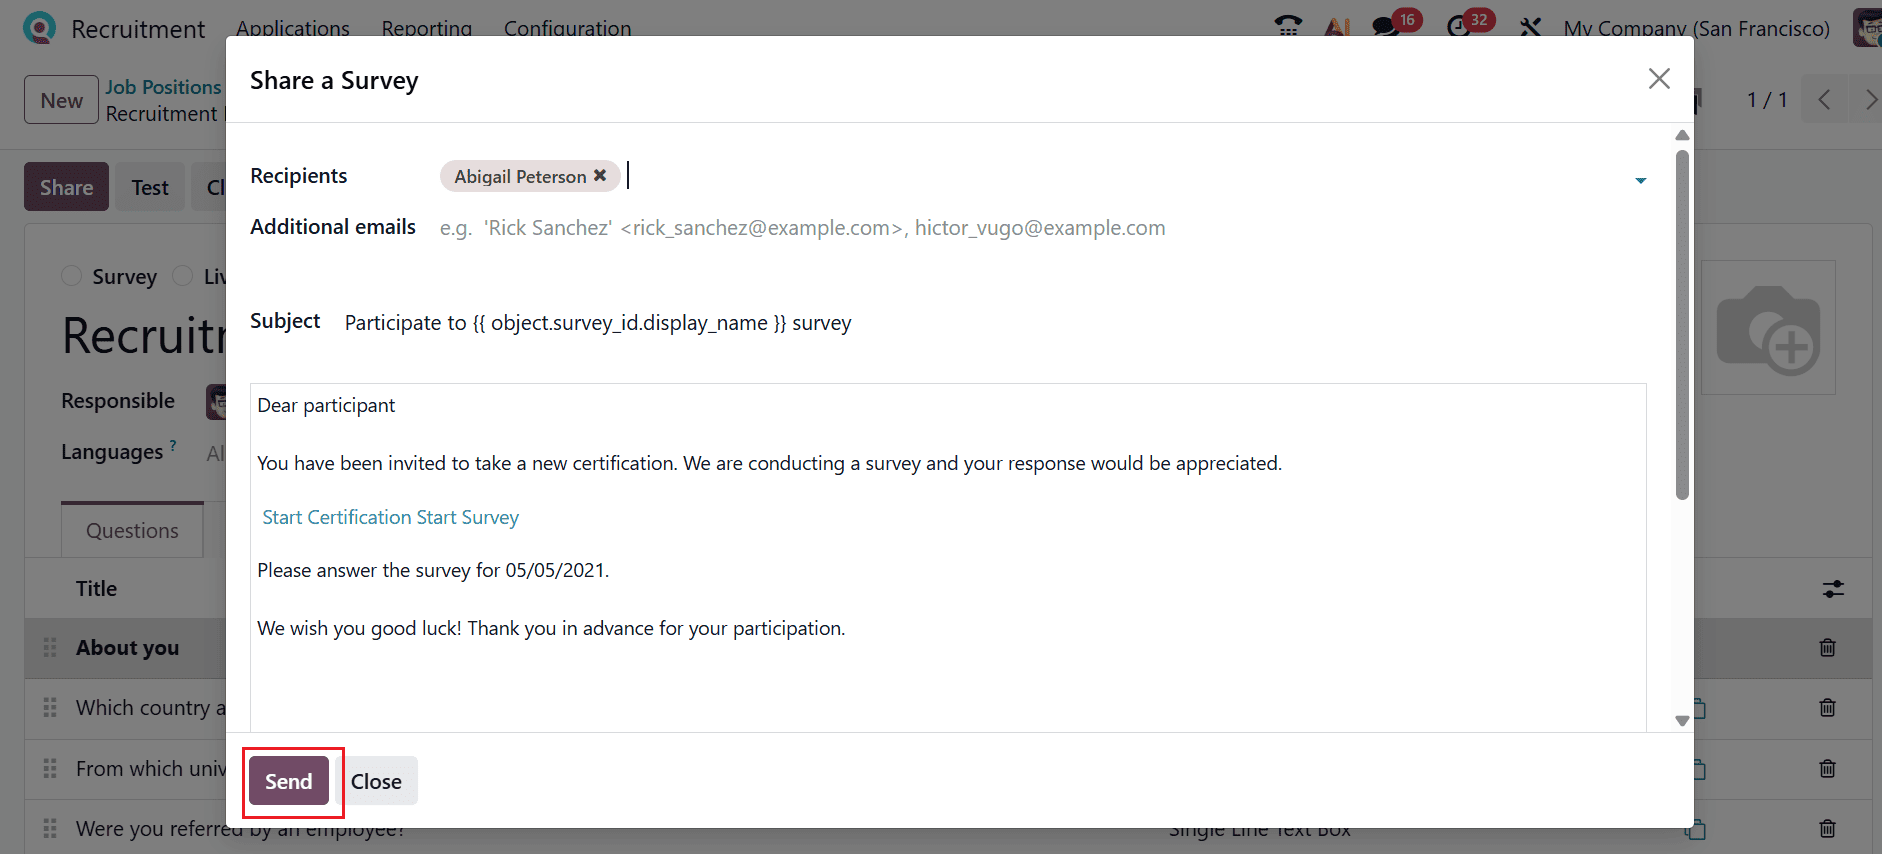Click the Responsible user avatar
Viewport: 1882px width, 854px height.
pyautogui.click(x=216, y=402)
